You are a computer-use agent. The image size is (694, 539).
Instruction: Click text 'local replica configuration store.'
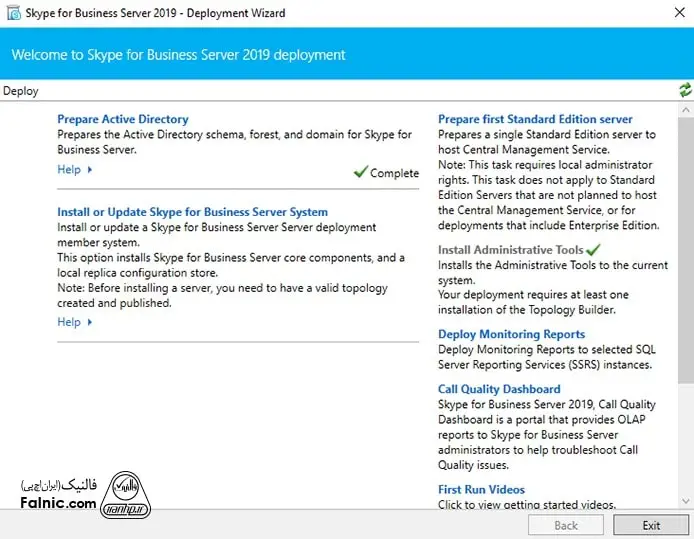(137, 273)
